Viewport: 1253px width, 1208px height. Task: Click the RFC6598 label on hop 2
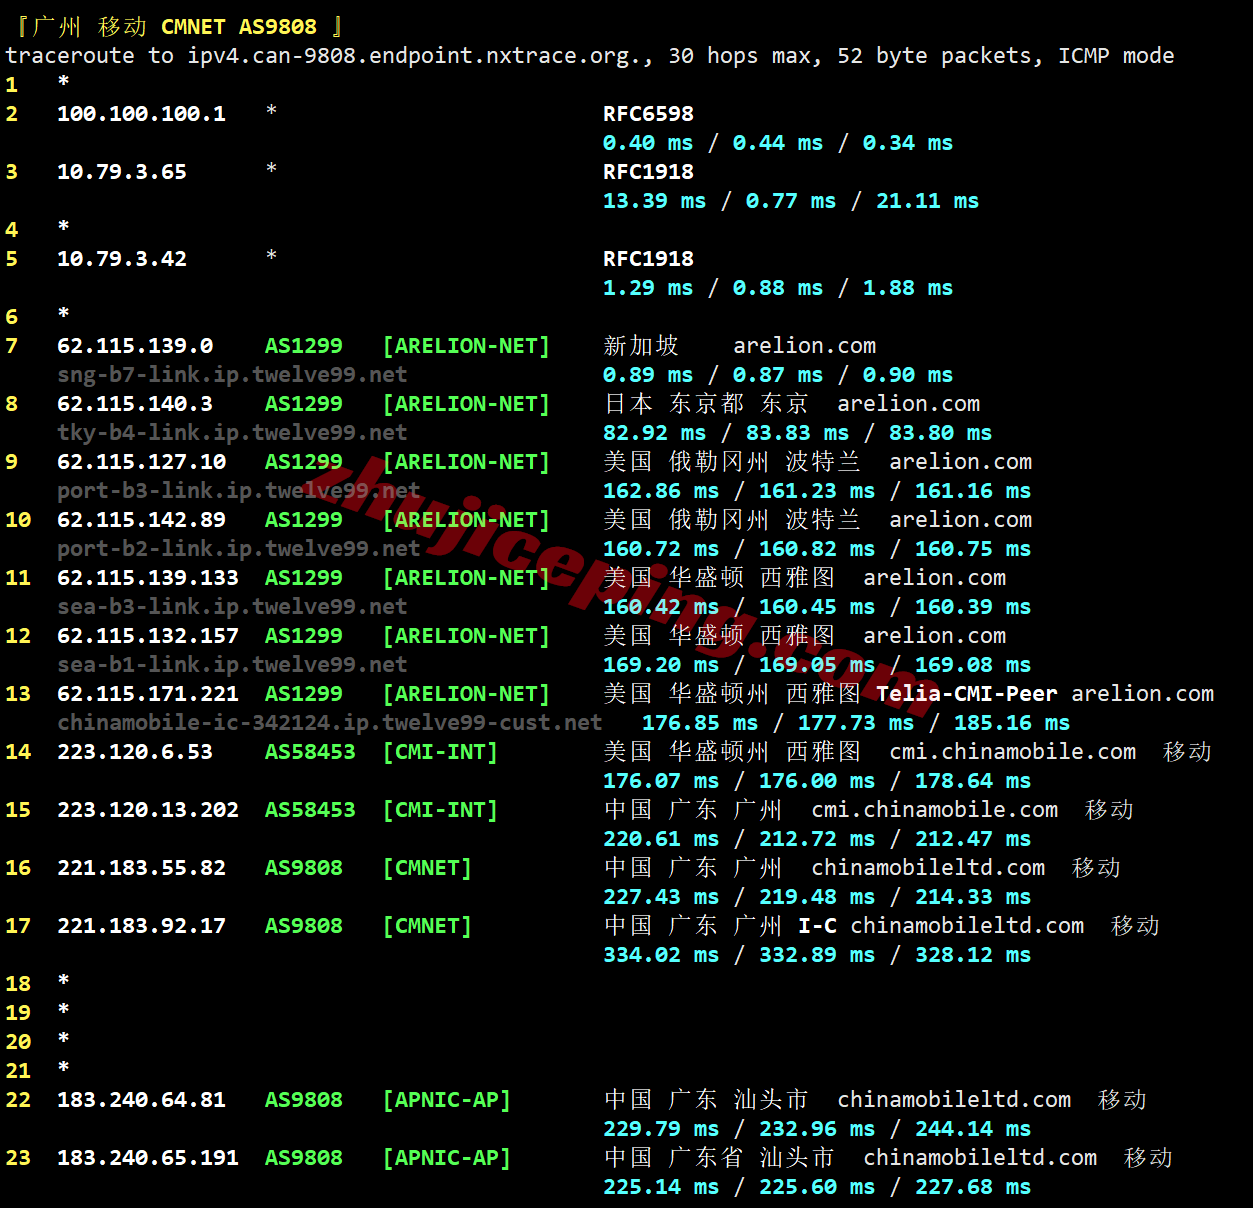click(648, 114)
